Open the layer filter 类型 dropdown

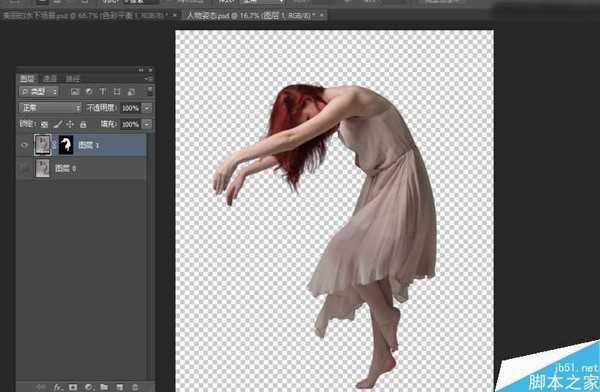pyautogui.click(x=39, y=92)
